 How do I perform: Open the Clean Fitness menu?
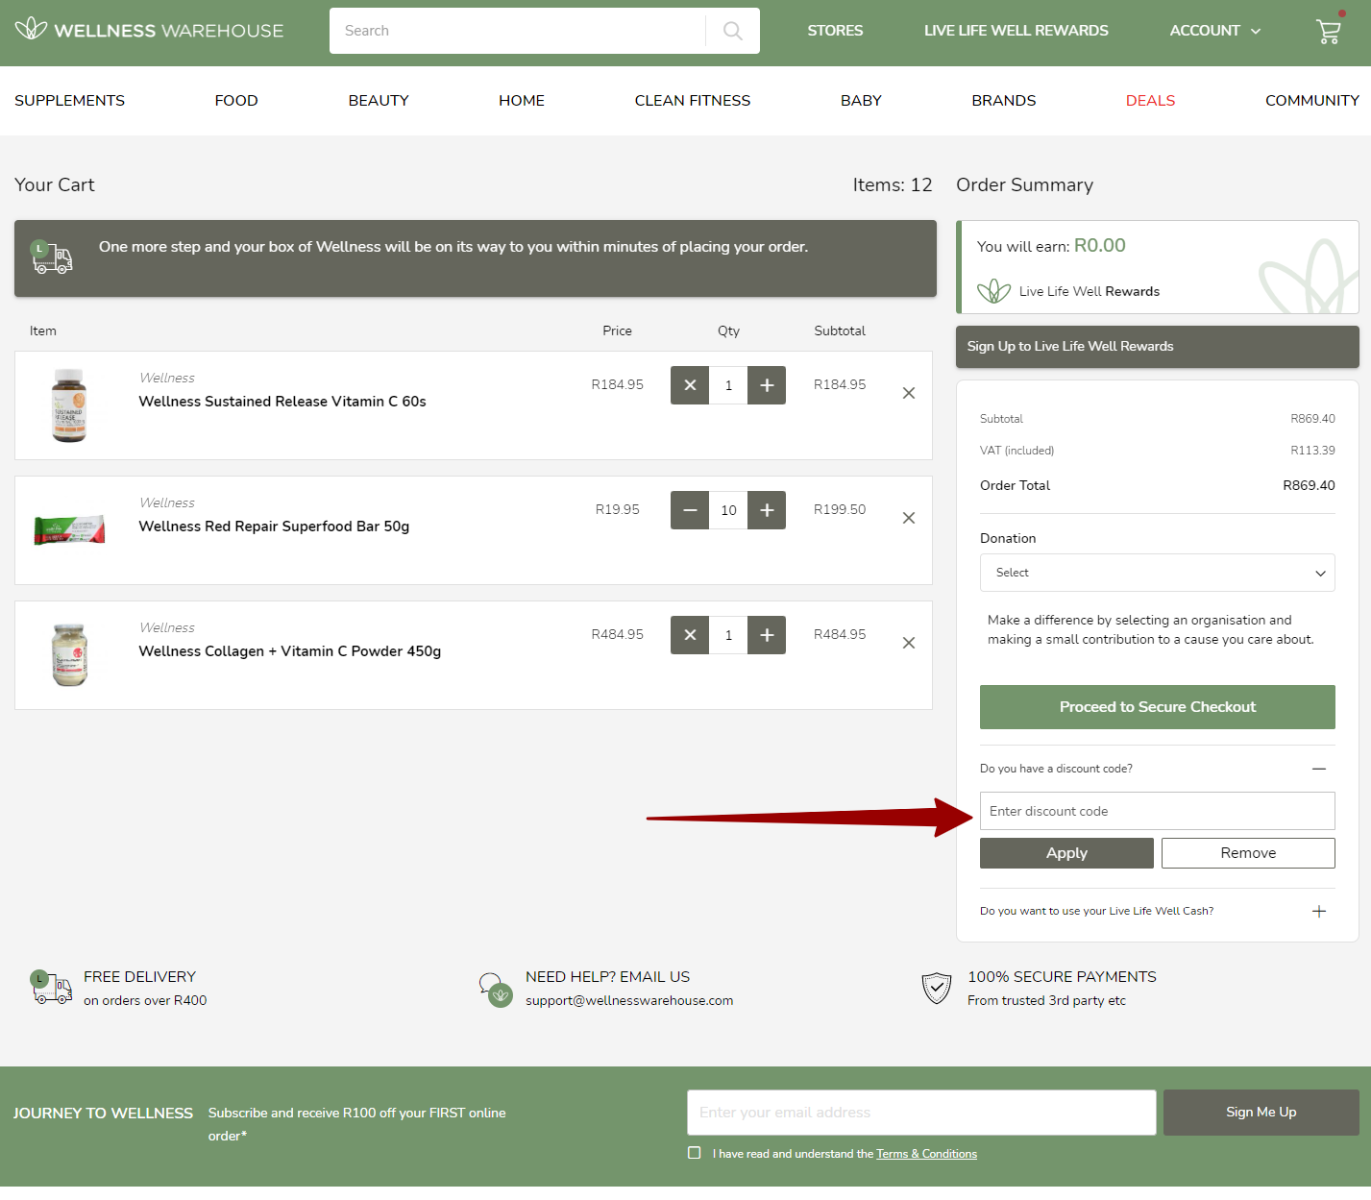coord(692,100)
